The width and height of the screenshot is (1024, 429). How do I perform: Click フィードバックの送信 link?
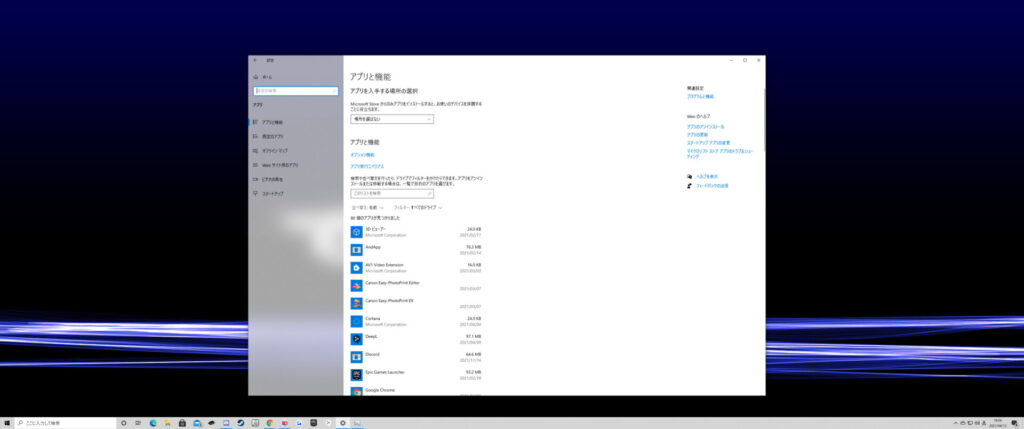coord(712,185)
